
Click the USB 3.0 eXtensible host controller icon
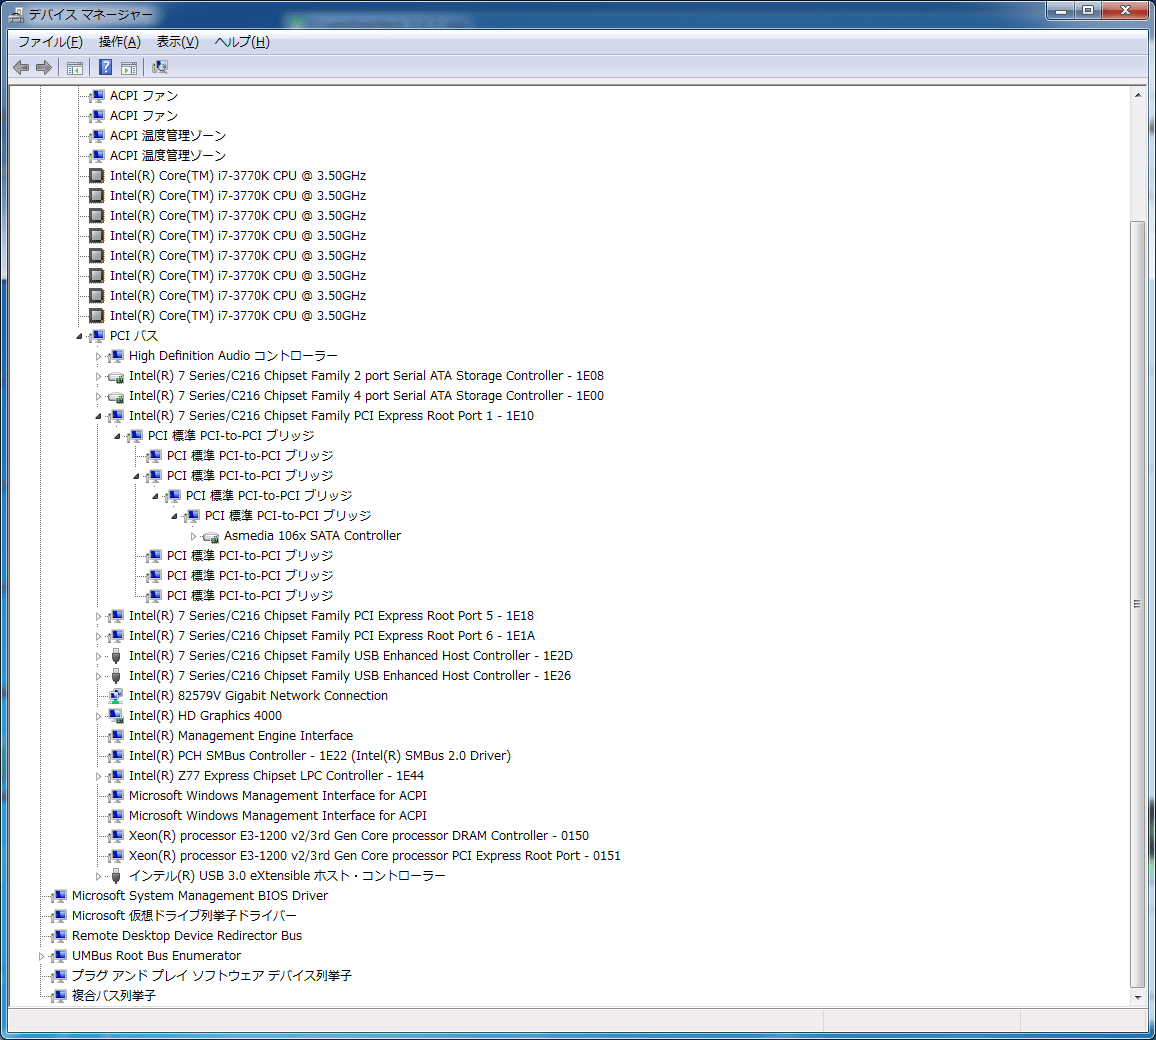point(116,876)
